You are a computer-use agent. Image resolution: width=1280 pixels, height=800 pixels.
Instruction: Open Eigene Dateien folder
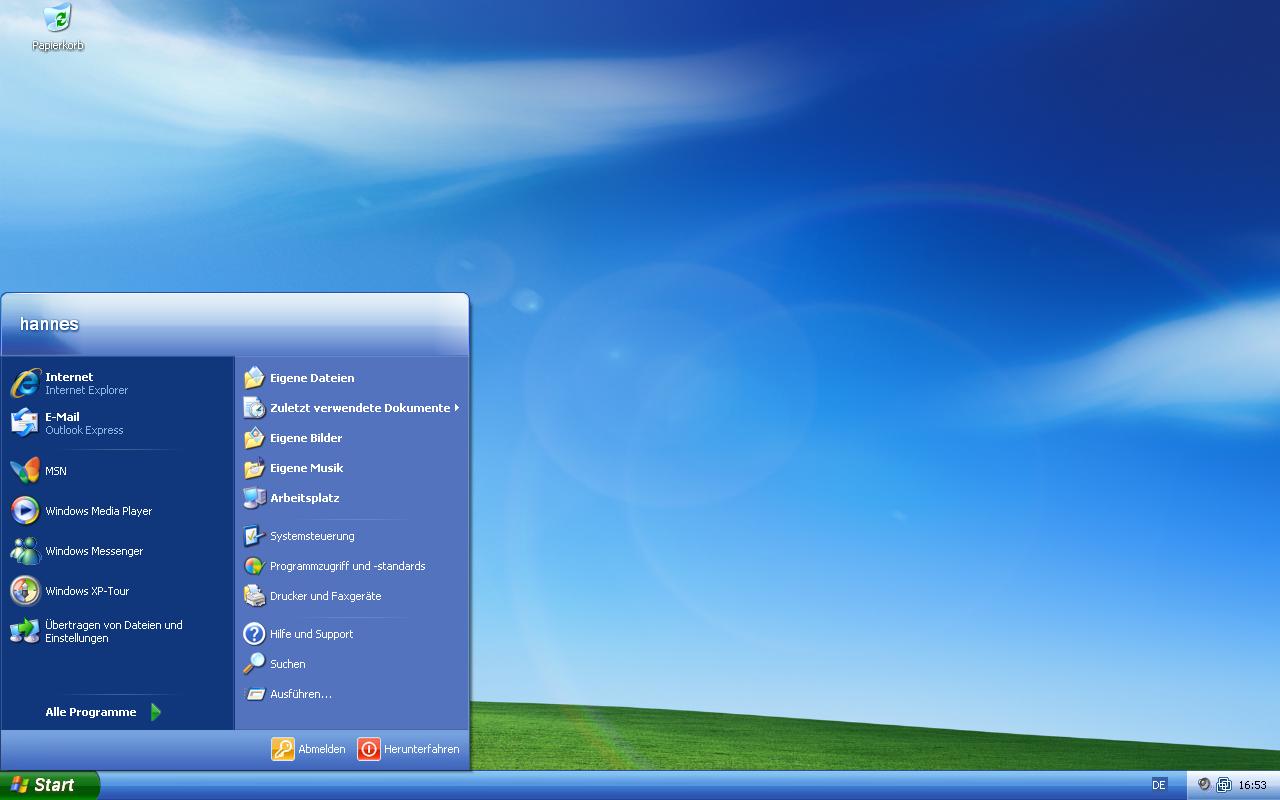pos(311,378)
